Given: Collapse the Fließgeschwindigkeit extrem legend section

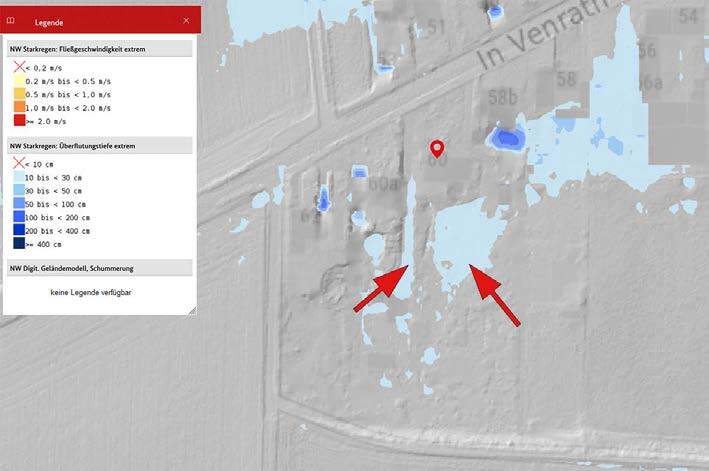Looking at the screenshot, I should pos(100,49).
